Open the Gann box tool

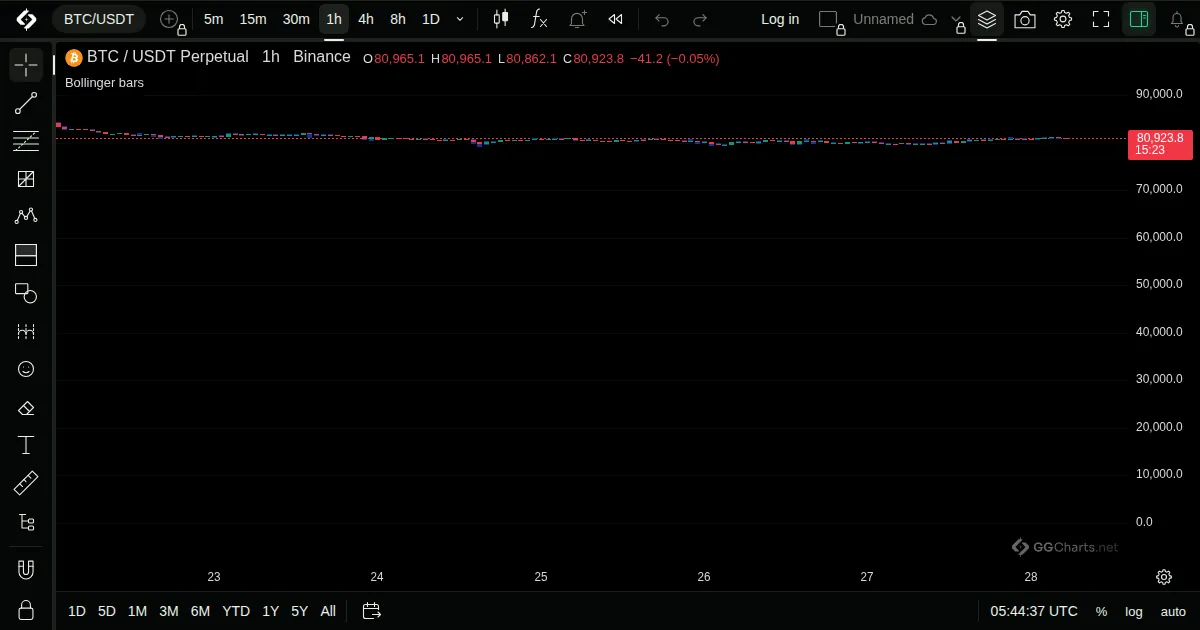26,179
